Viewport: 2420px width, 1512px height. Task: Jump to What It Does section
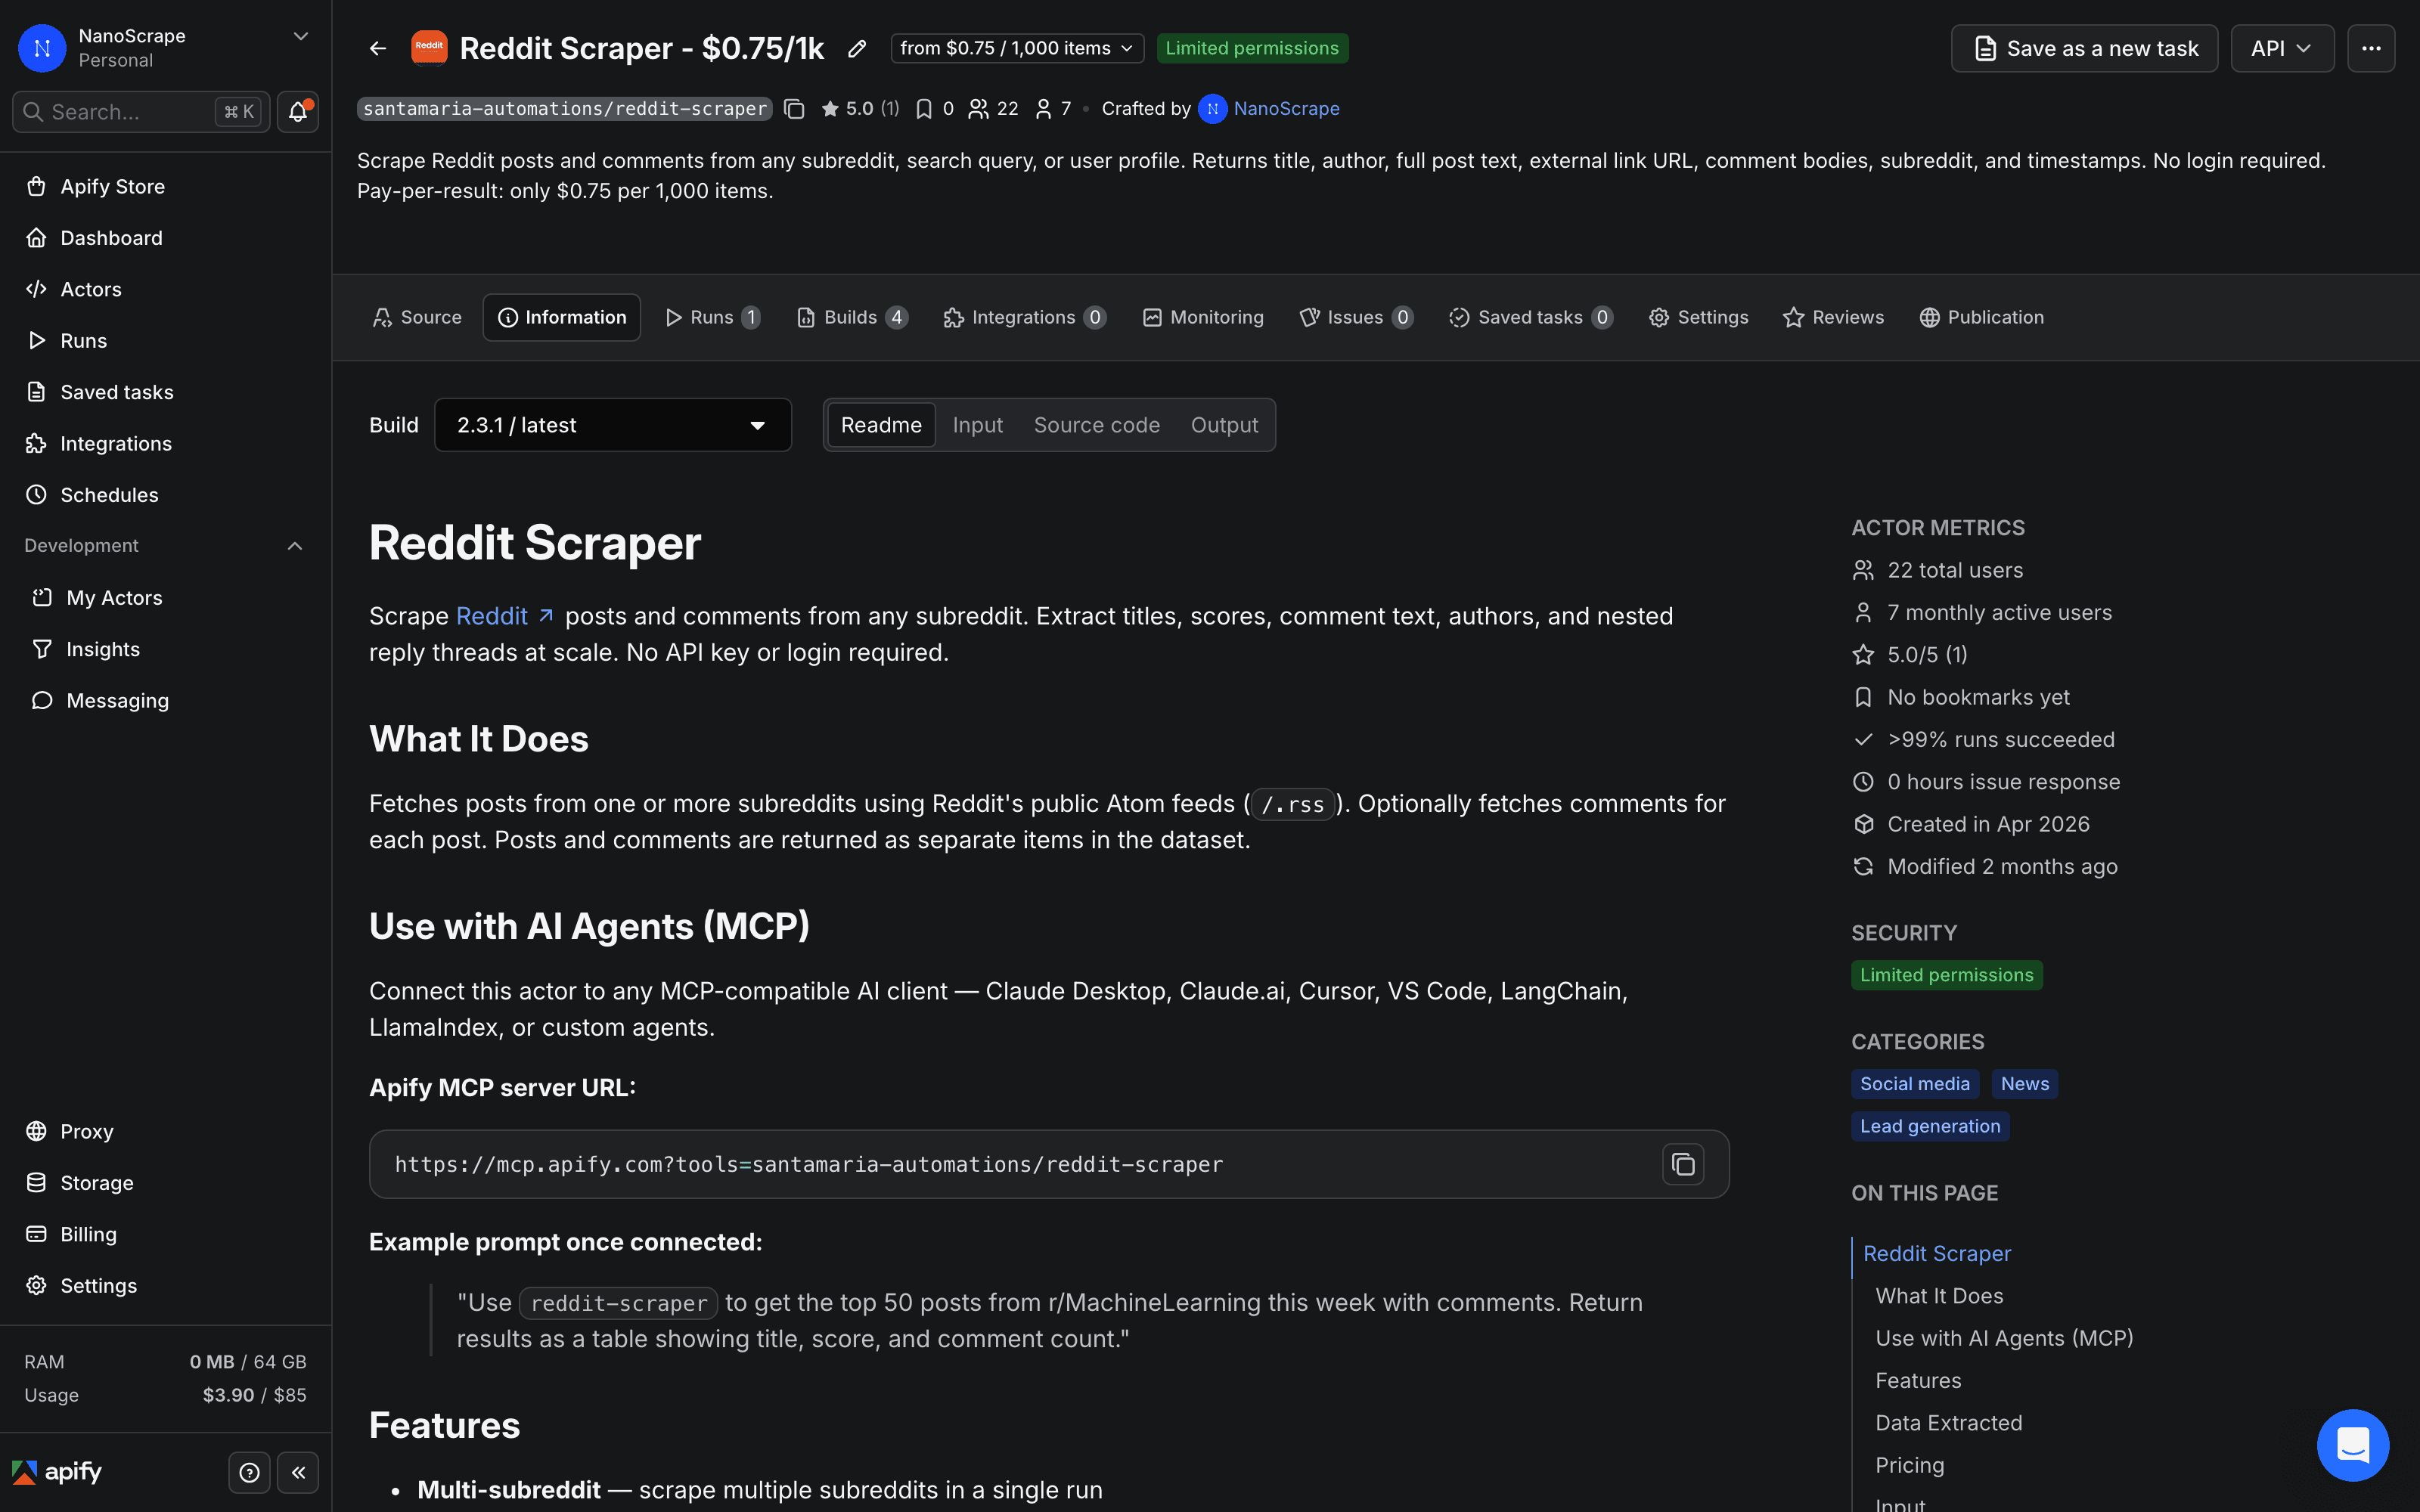pos(1939,1296)
